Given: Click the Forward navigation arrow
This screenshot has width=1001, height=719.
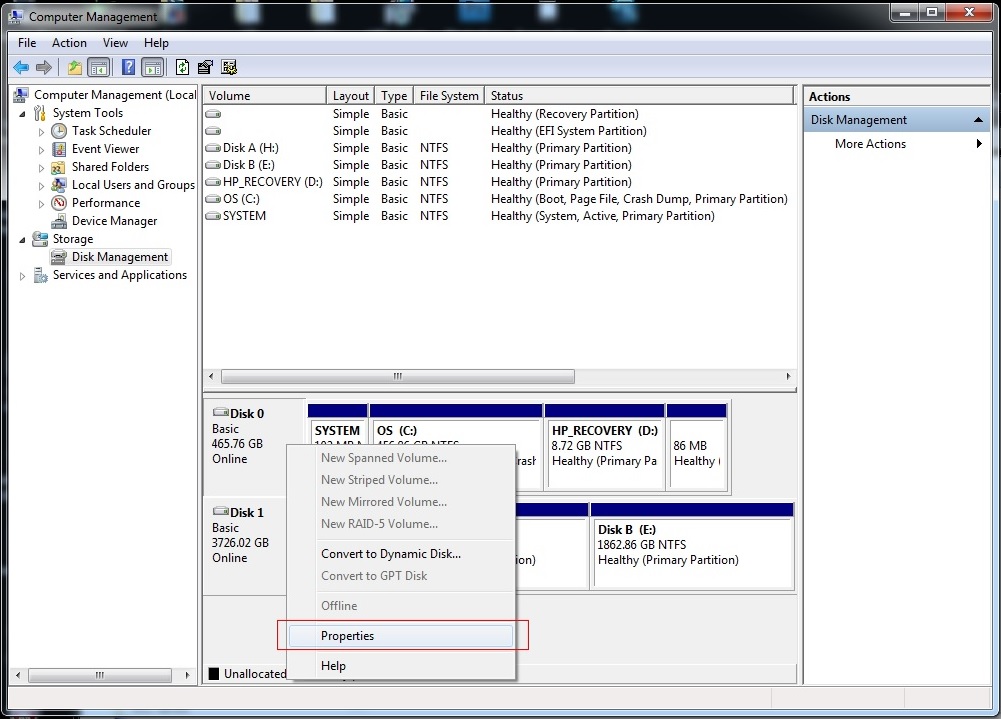Looking at the screenshot, I should pos(45,67).
